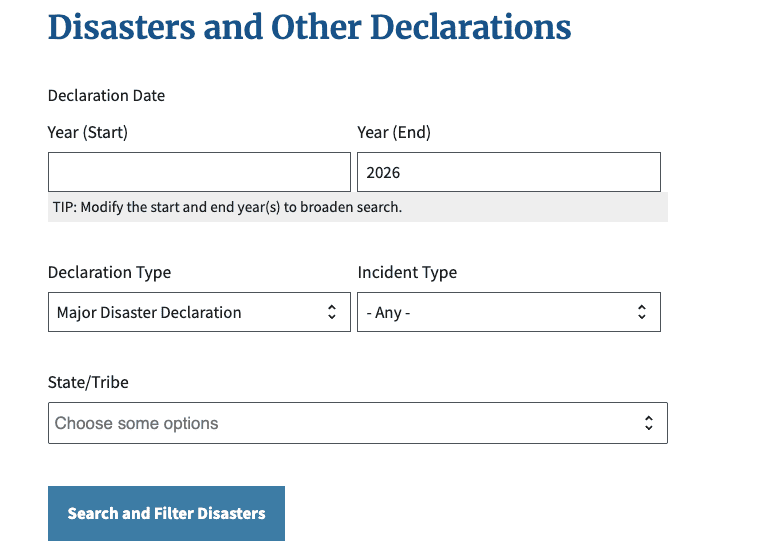Click the Incident Type up-down arrow icon
Screen dimensions: 761x559
click(x=642, y=312)
